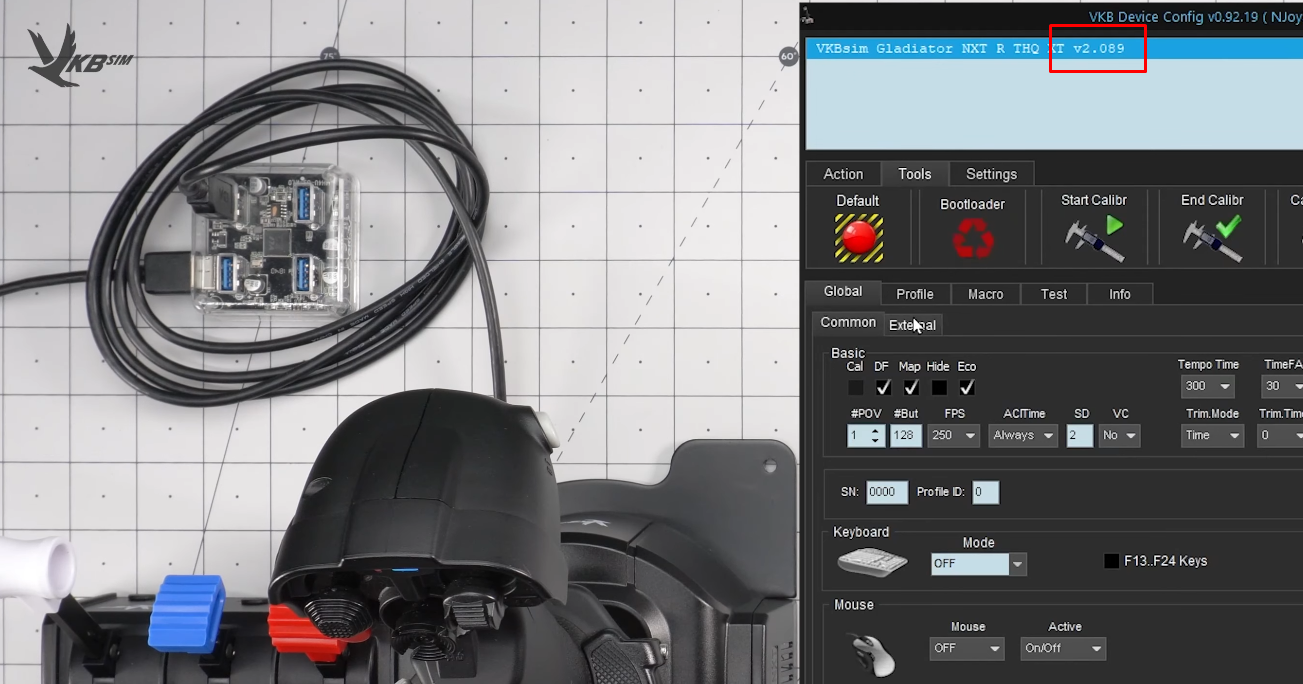Expand the ACITime Always dropdown
Image resolution: width=1303 pixels, height=684 pixels.
(1023, 436)
